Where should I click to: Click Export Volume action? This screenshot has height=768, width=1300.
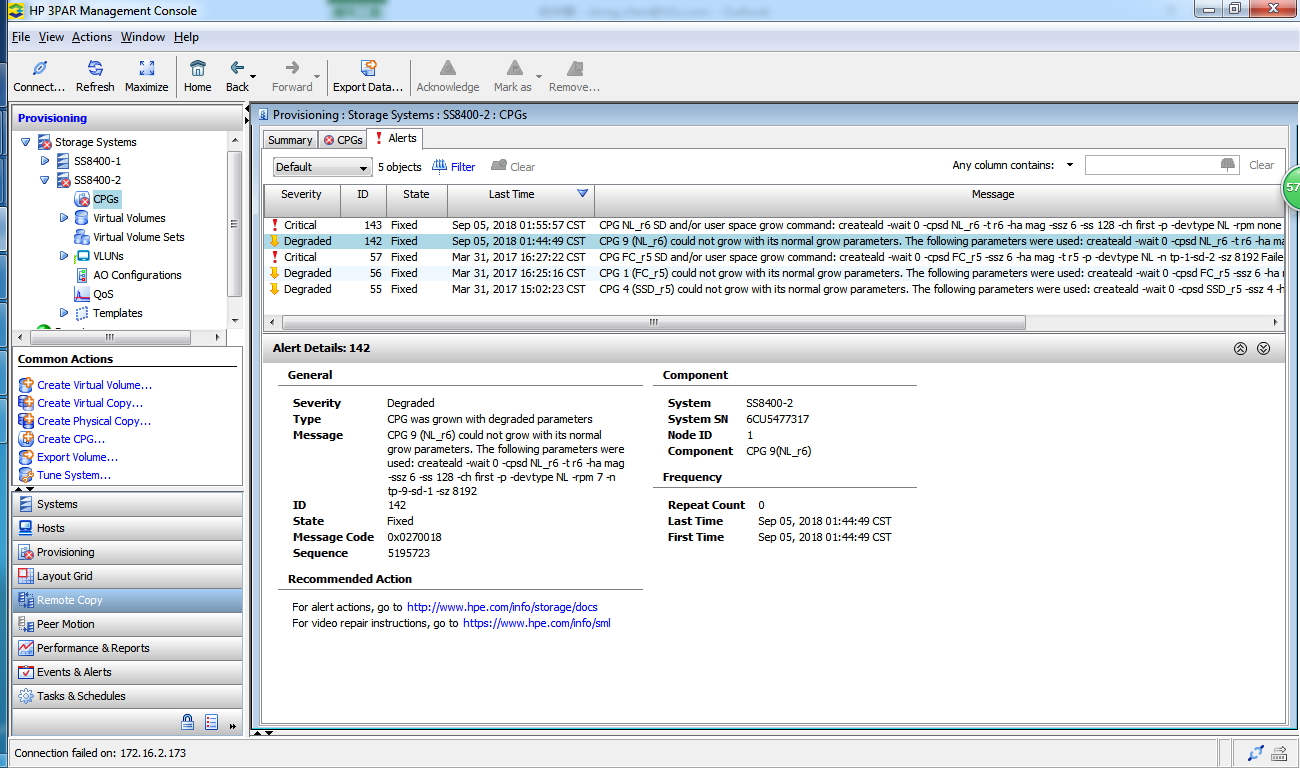coord(68,457)
